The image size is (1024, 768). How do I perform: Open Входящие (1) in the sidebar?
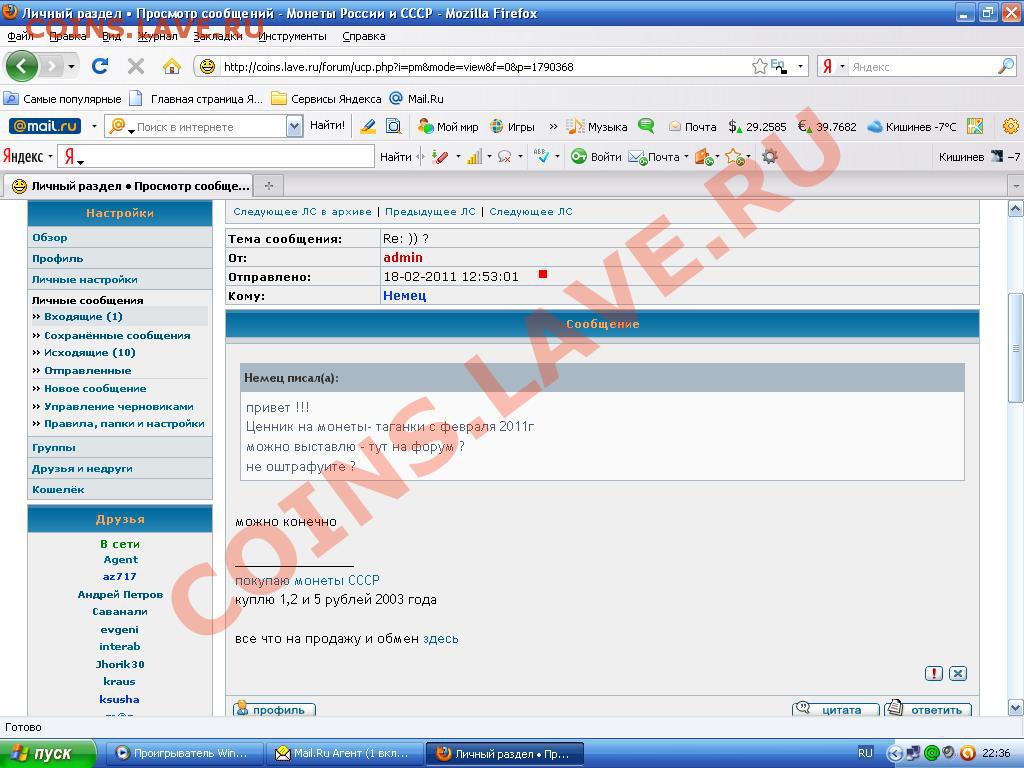click(x=83, y=316)
